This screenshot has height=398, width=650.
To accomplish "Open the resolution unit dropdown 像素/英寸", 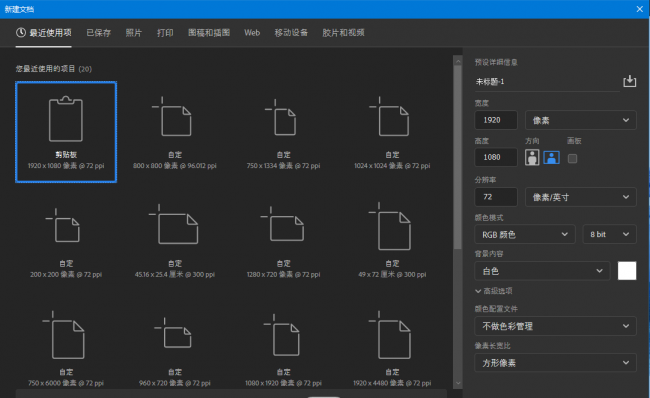I will click(580, 197).
